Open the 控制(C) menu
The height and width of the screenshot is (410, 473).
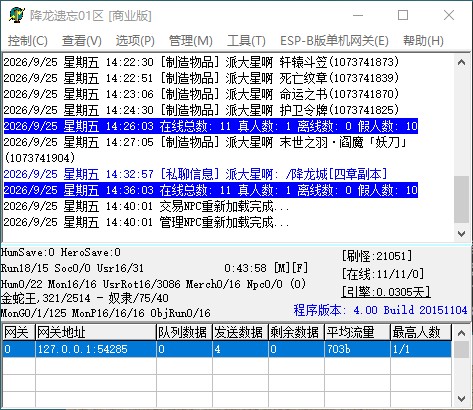tap(28, 41)
